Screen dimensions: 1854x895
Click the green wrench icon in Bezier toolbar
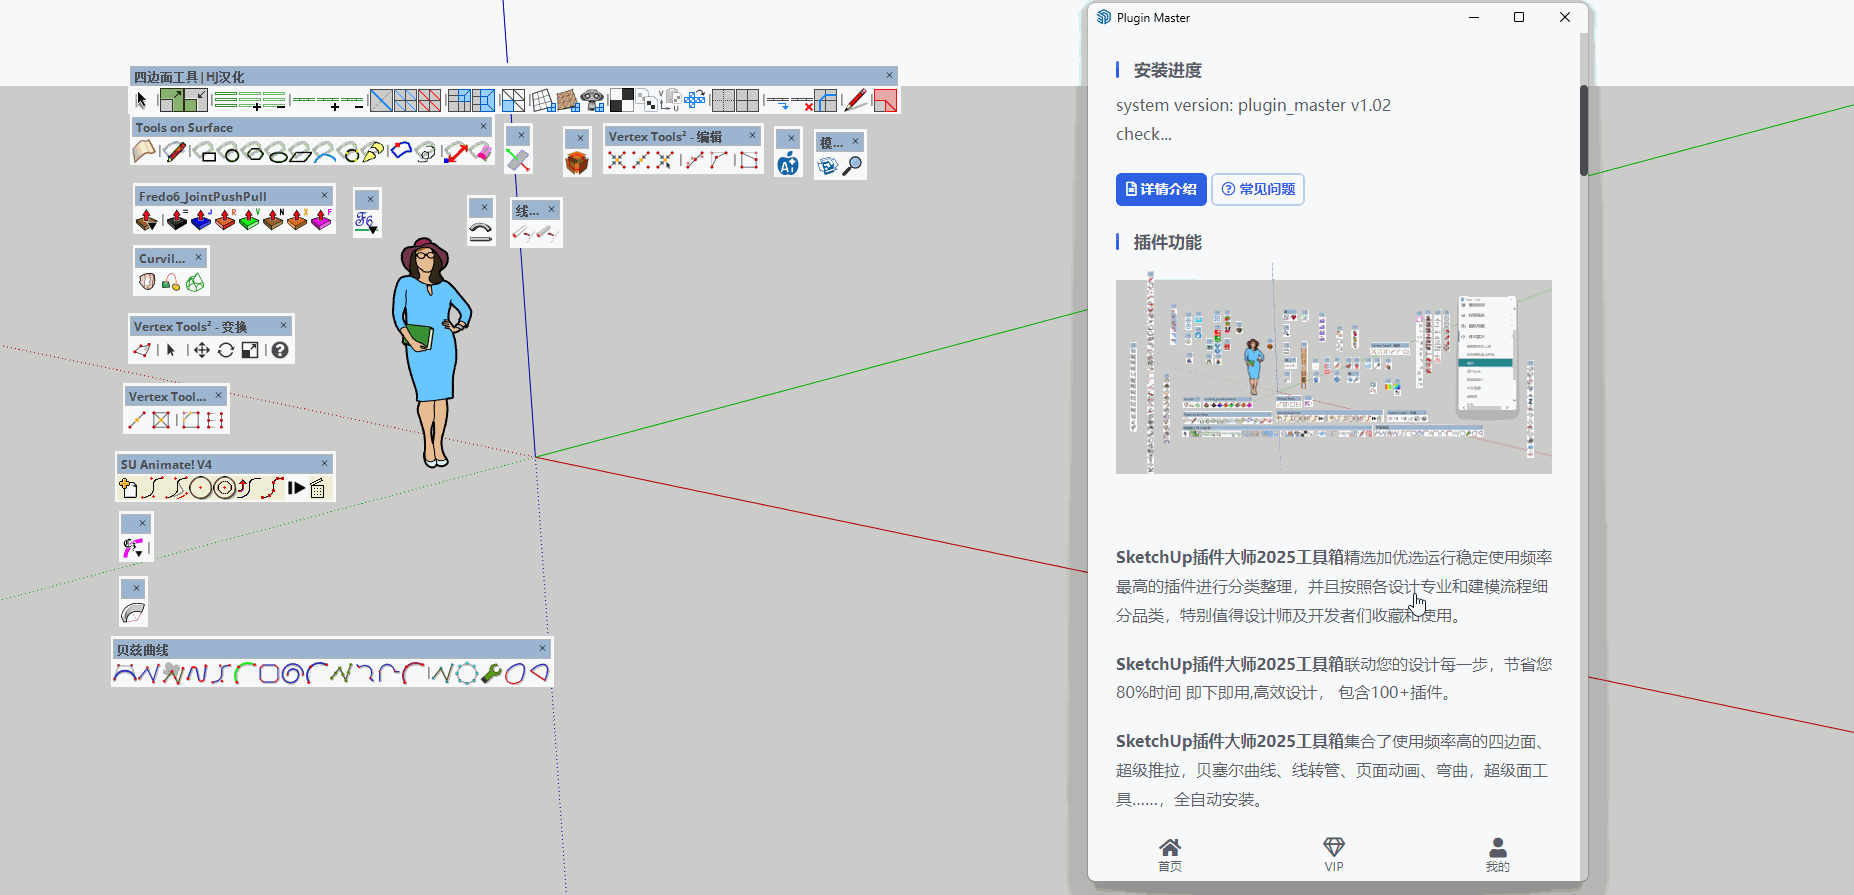tap(491, 674)
